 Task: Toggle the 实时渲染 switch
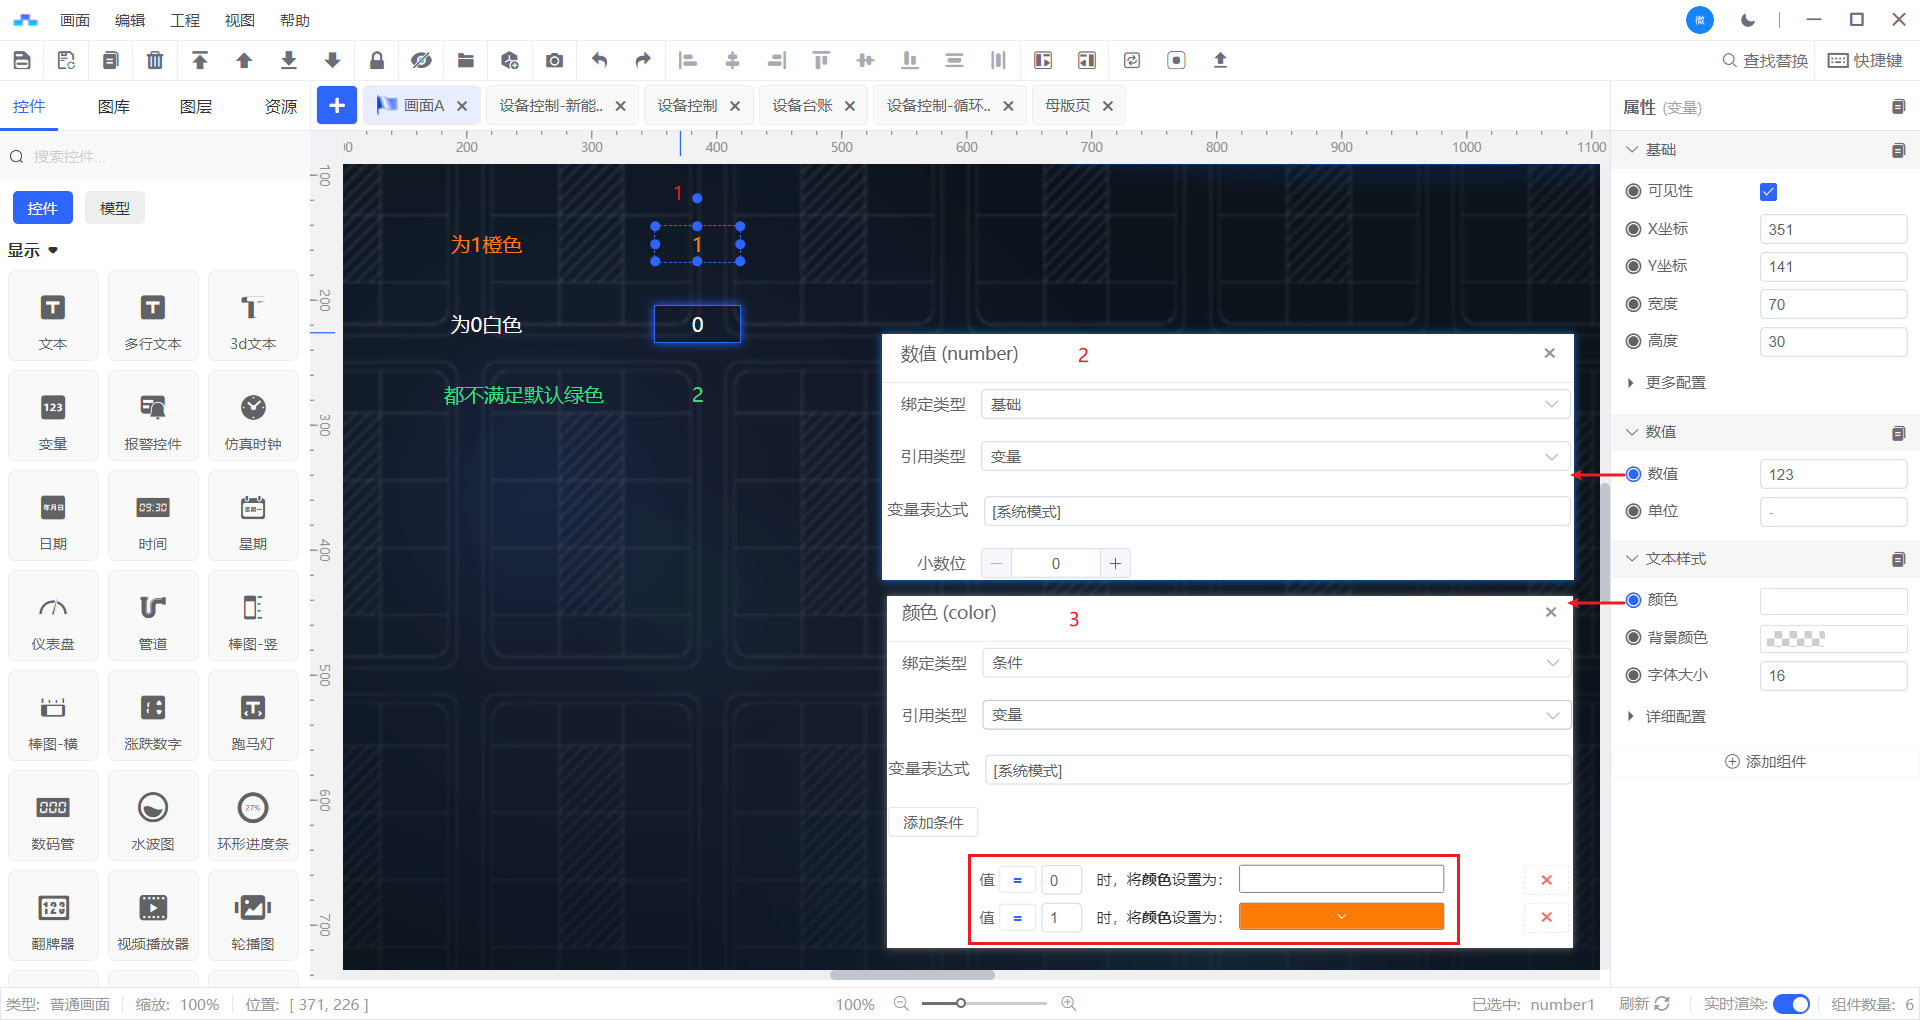1791,1004
